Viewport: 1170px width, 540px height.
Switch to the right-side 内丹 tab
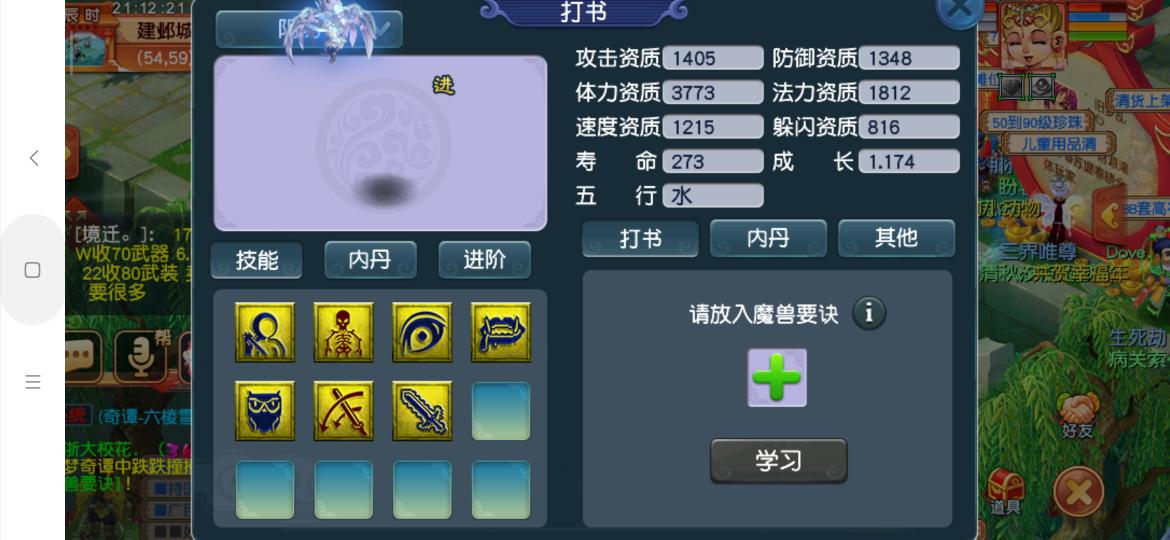tap(768, 238)
